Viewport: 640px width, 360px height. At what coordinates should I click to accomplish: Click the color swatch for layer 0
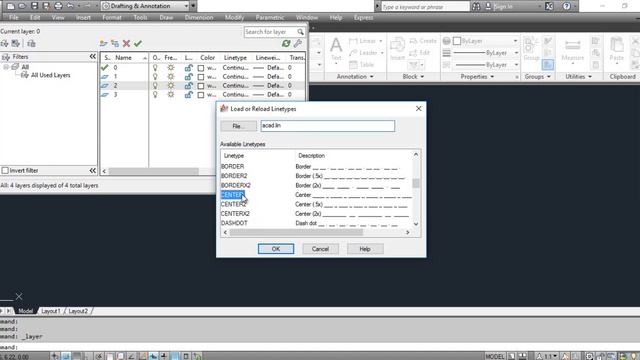pyautogui.click(x=201, y=68)
